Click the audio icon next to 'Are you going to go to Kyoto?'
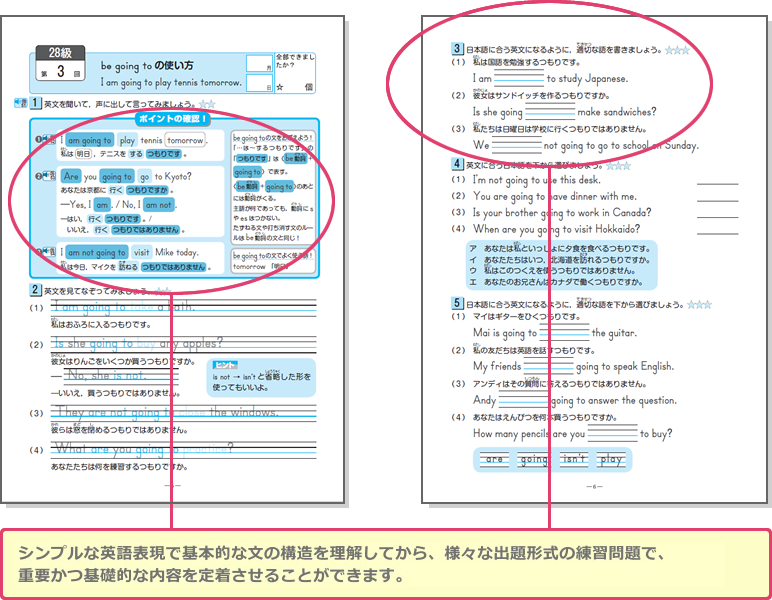 (x=47, y=175)
